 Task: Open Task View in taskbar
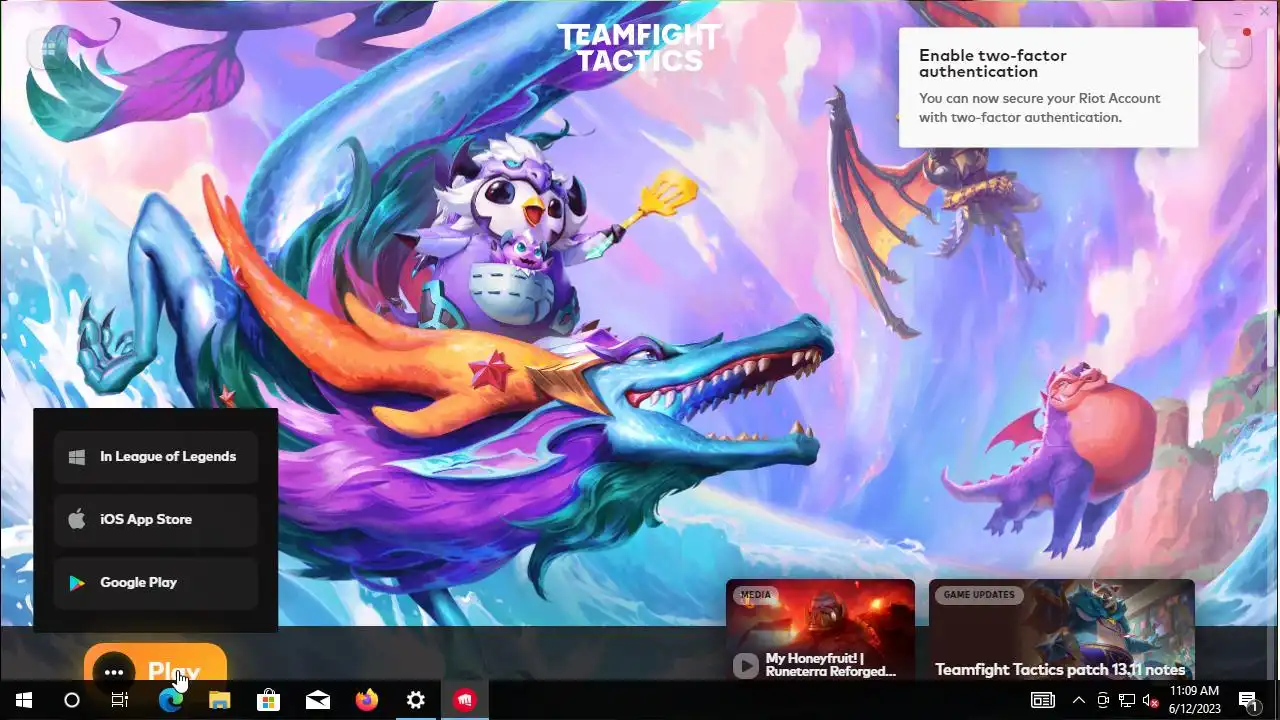tap(120, 700)
